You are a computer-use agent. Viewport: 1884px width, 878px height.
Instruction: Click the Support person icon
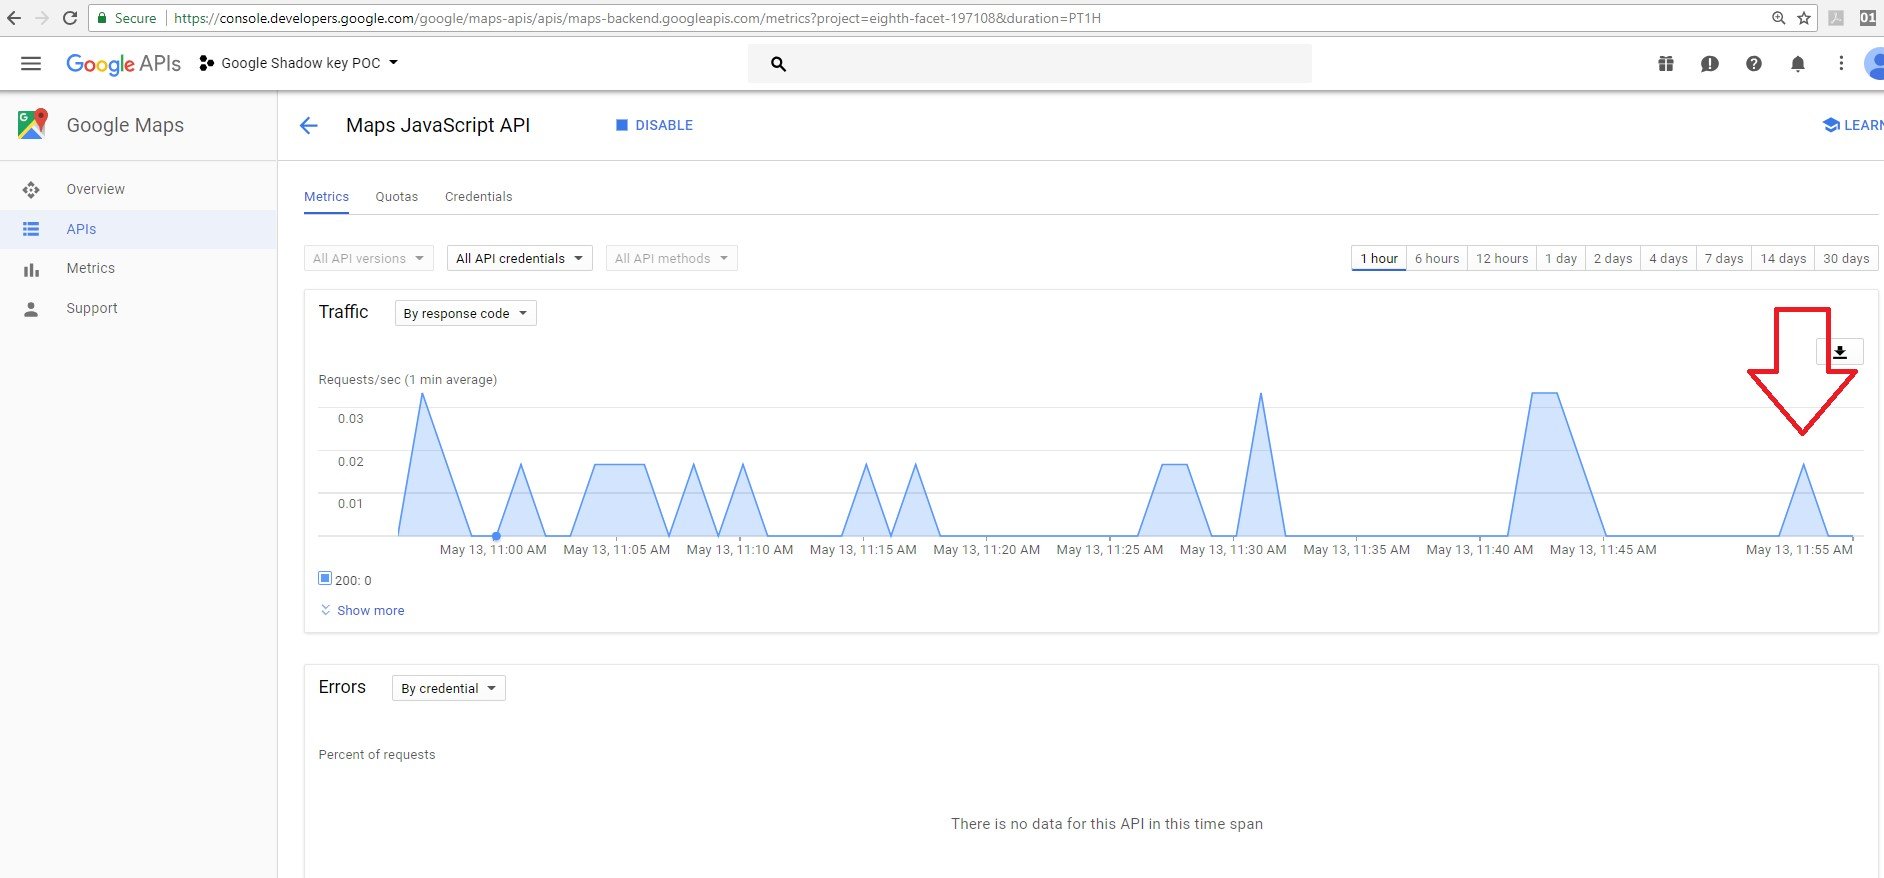point(31,309)
